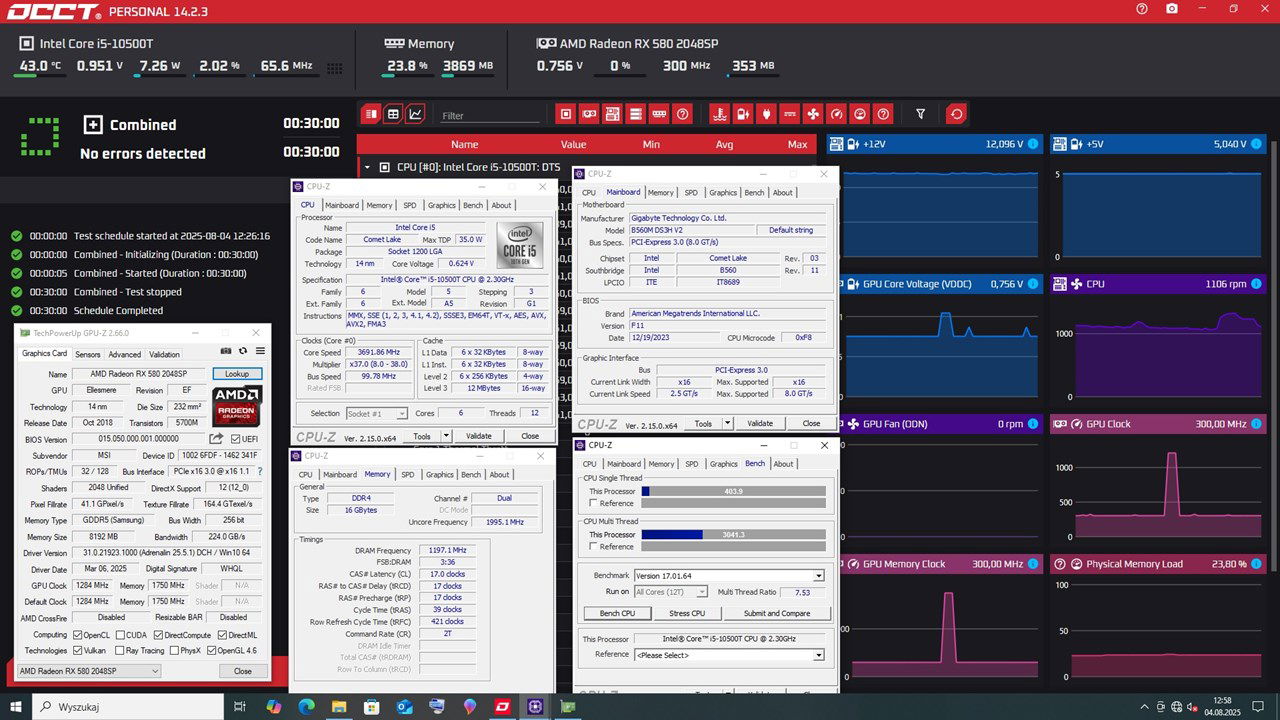Screen dimensions: 1280x720
Task: Toggle OpenCL checkbox in GPU-Z
Action: 78,634
